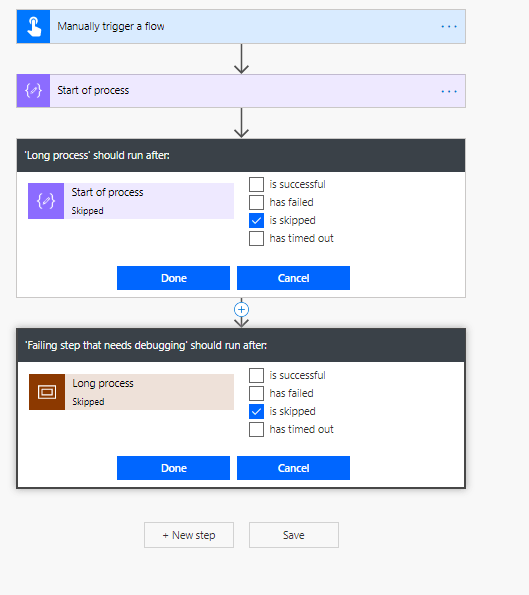529x595 pixels.
Task: Save the flow
Action: 294,535
